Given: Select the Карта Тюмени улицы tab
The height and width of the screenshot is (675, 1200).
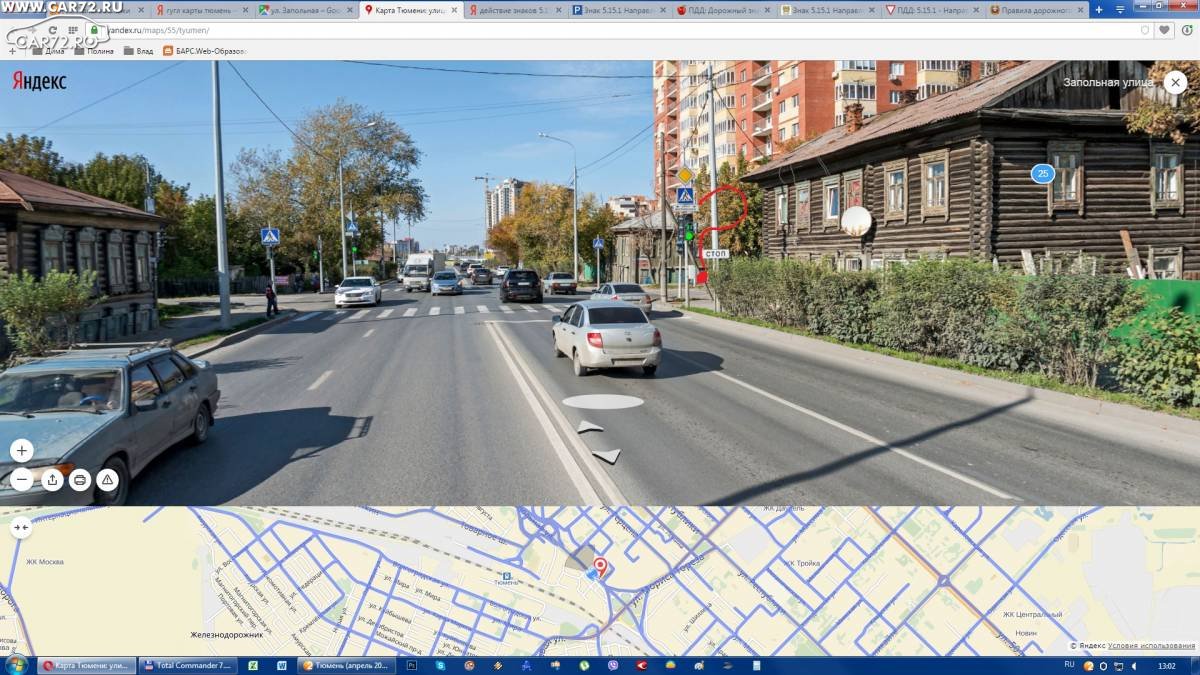Looking at the screenshot, I should point(411,10).
